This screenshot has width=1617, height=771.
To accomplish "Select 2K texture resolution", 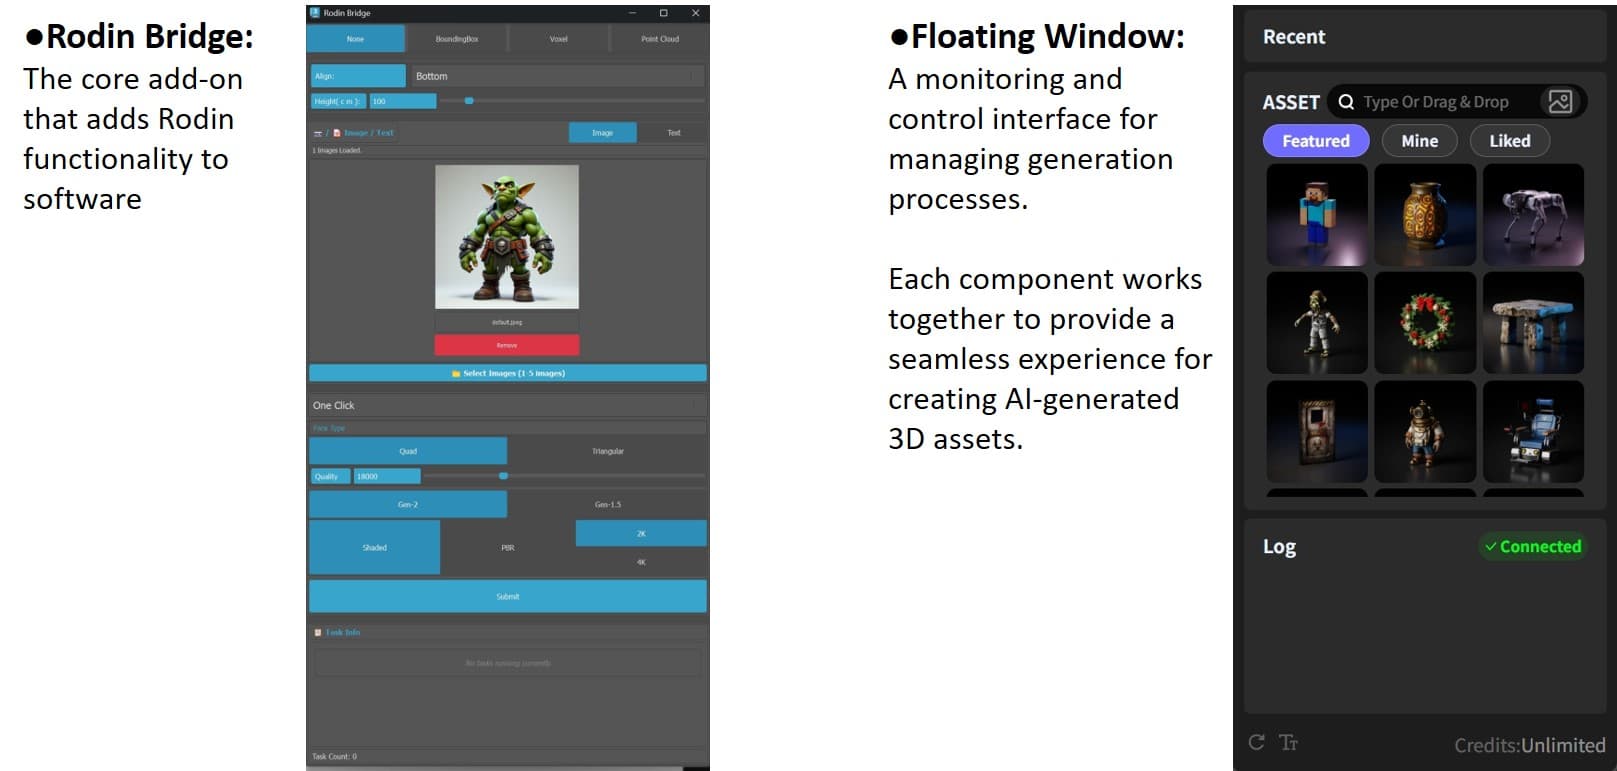I will coord(641,534).
